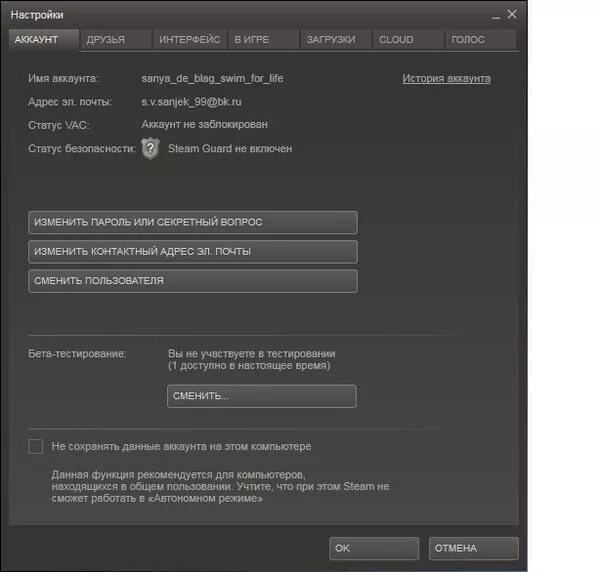Confirm settings with the OK button
600x572 pixels.
(374, 548)
